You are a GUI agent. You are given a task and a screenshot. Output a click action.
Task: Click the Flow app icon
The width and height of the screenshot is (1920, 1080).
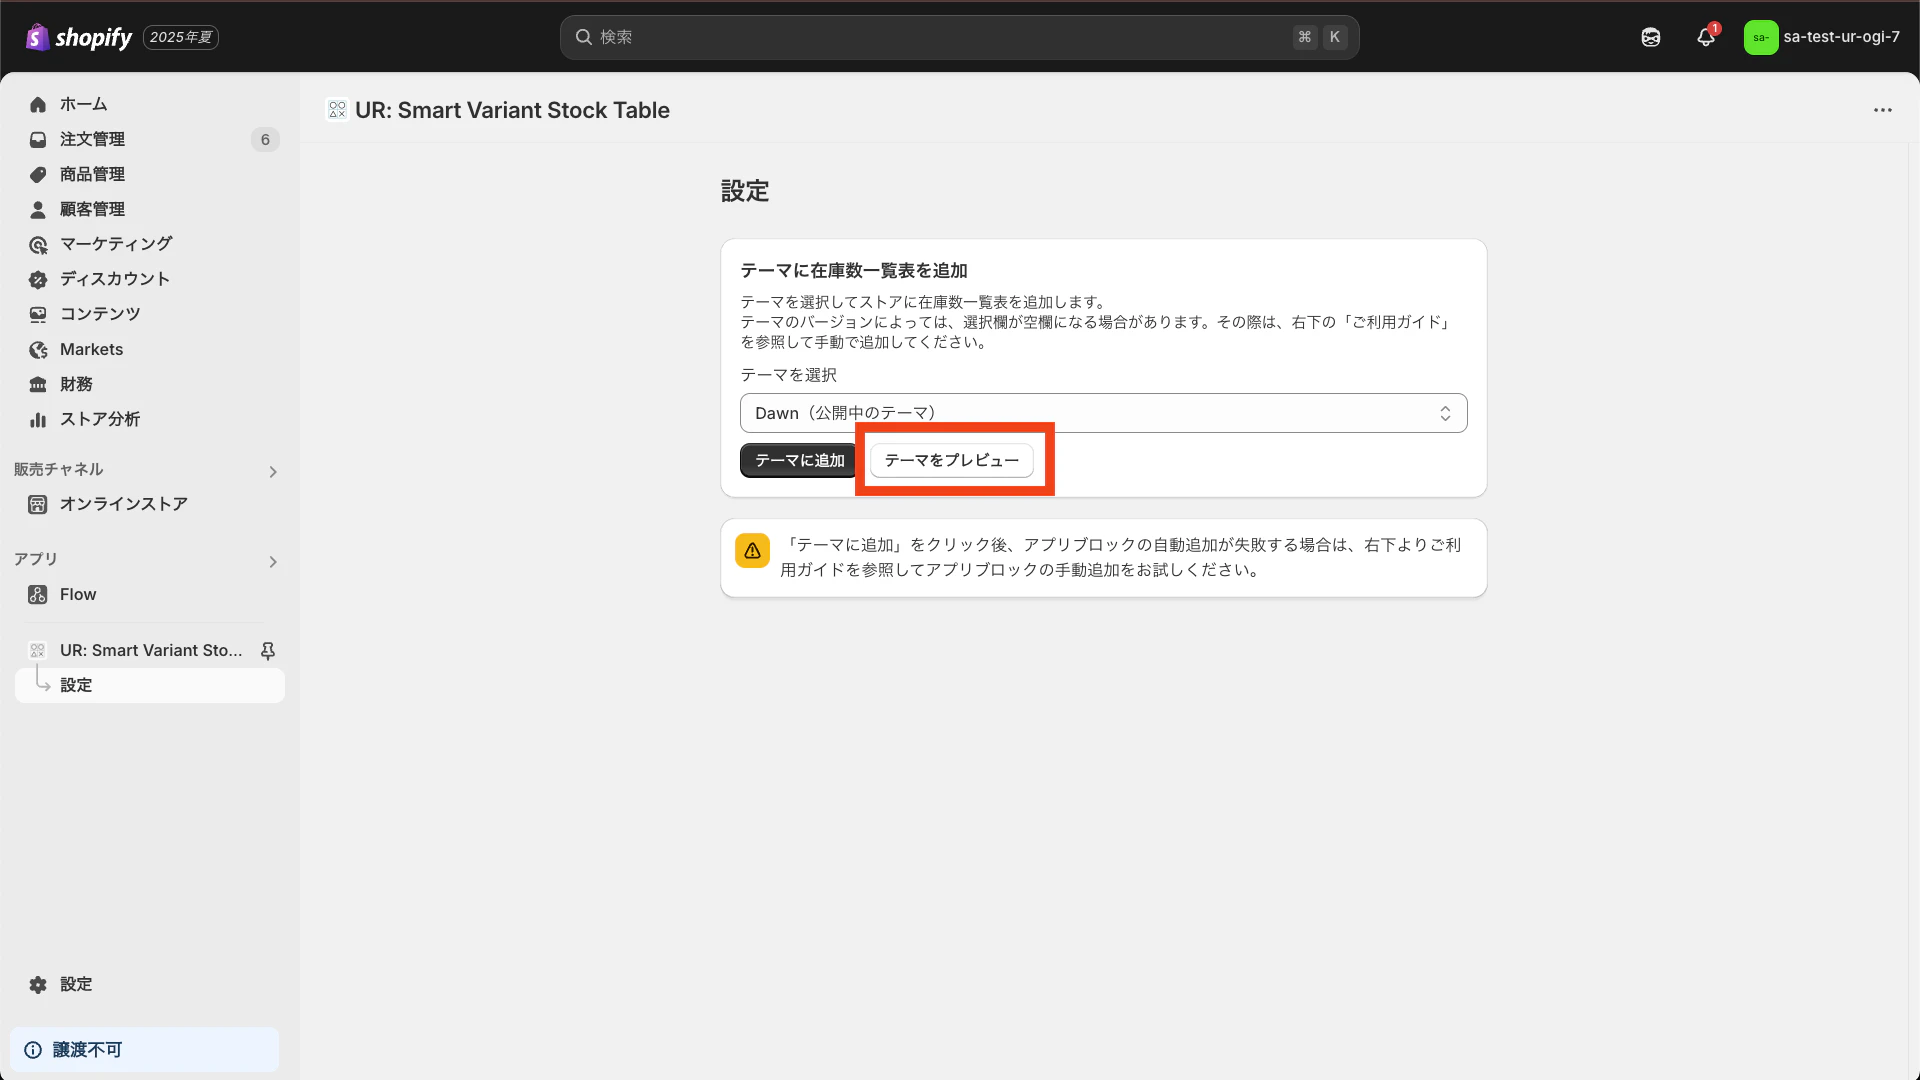pyautogui.click(x=38, y=594)
